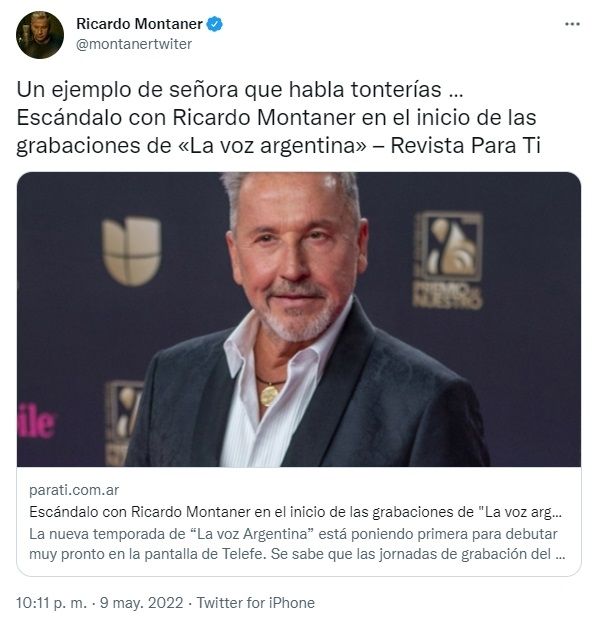Image resolution: width=597 pixels, height=627 pixels.
Task: Click the blue verified badge icon
Action: [214, 24]
